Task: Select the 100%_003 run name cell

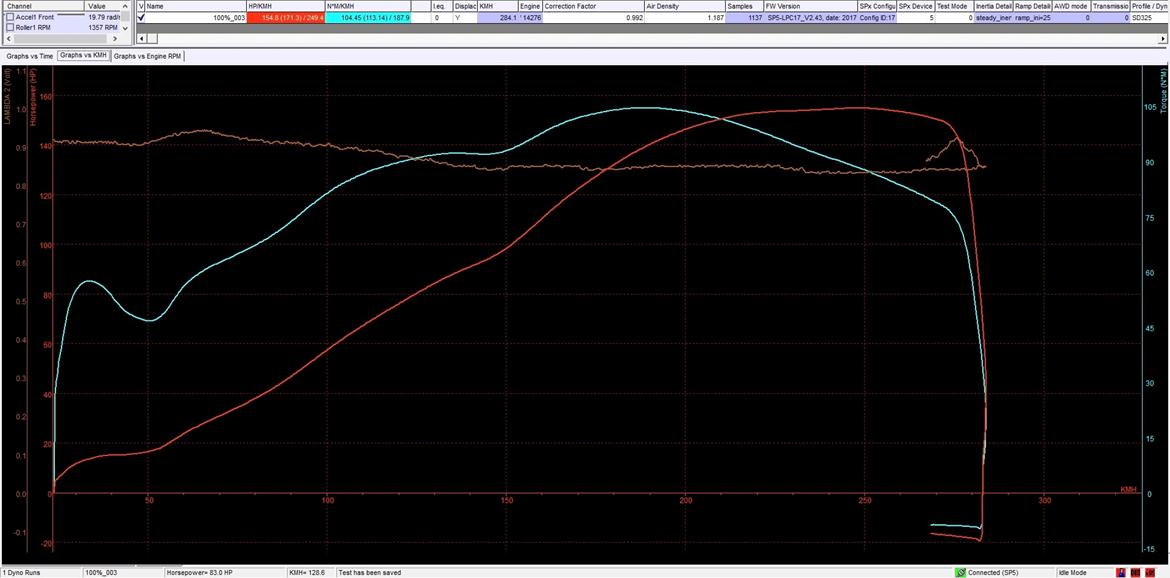Action: pyautogui.click(x=196, y=18)
